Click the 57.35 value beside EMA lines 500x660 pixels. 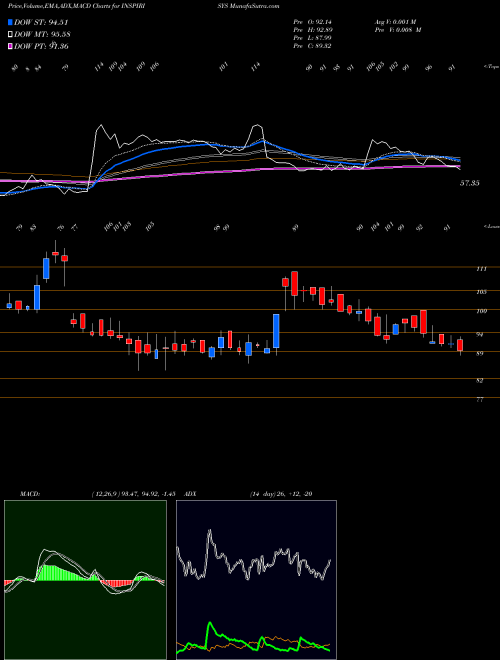(x=468, y=184)
